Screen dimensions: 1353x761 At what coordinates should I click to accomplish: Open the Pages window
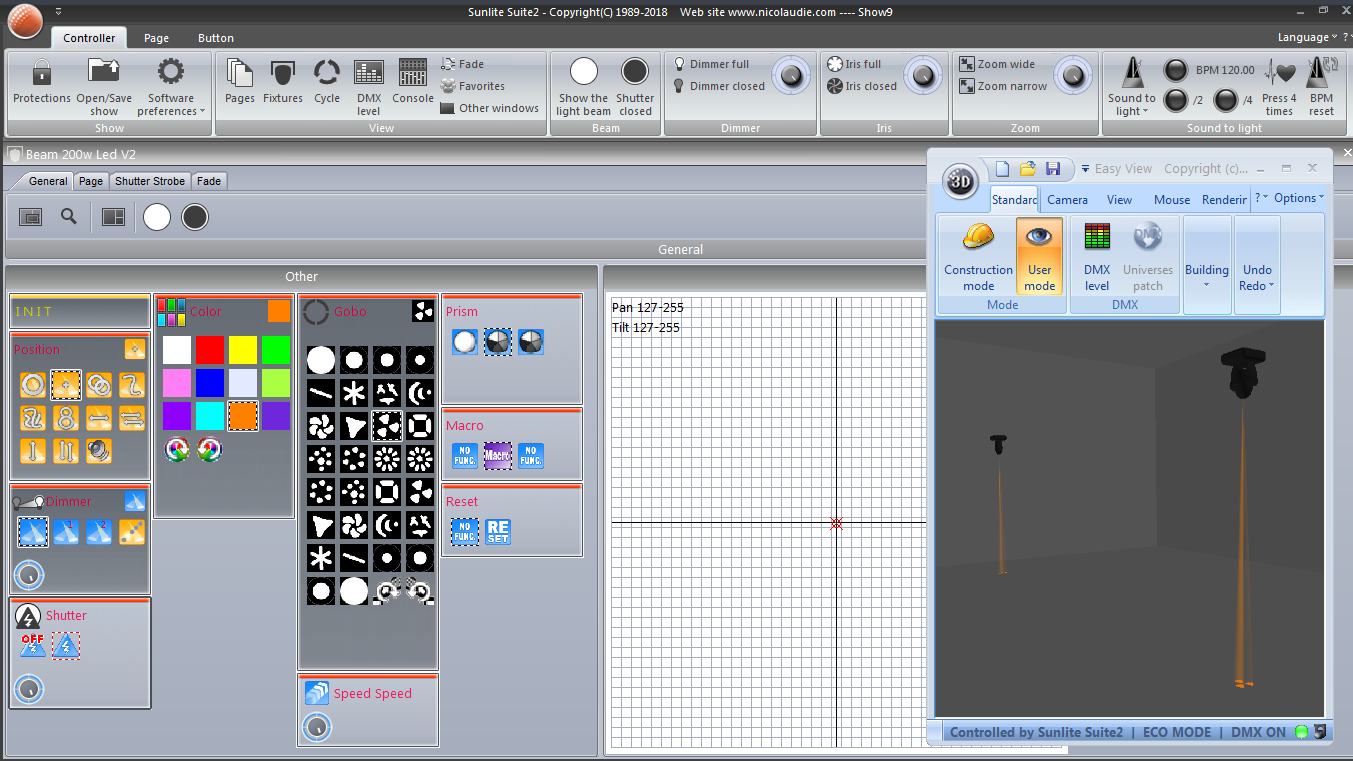click(x=240, y=82)
